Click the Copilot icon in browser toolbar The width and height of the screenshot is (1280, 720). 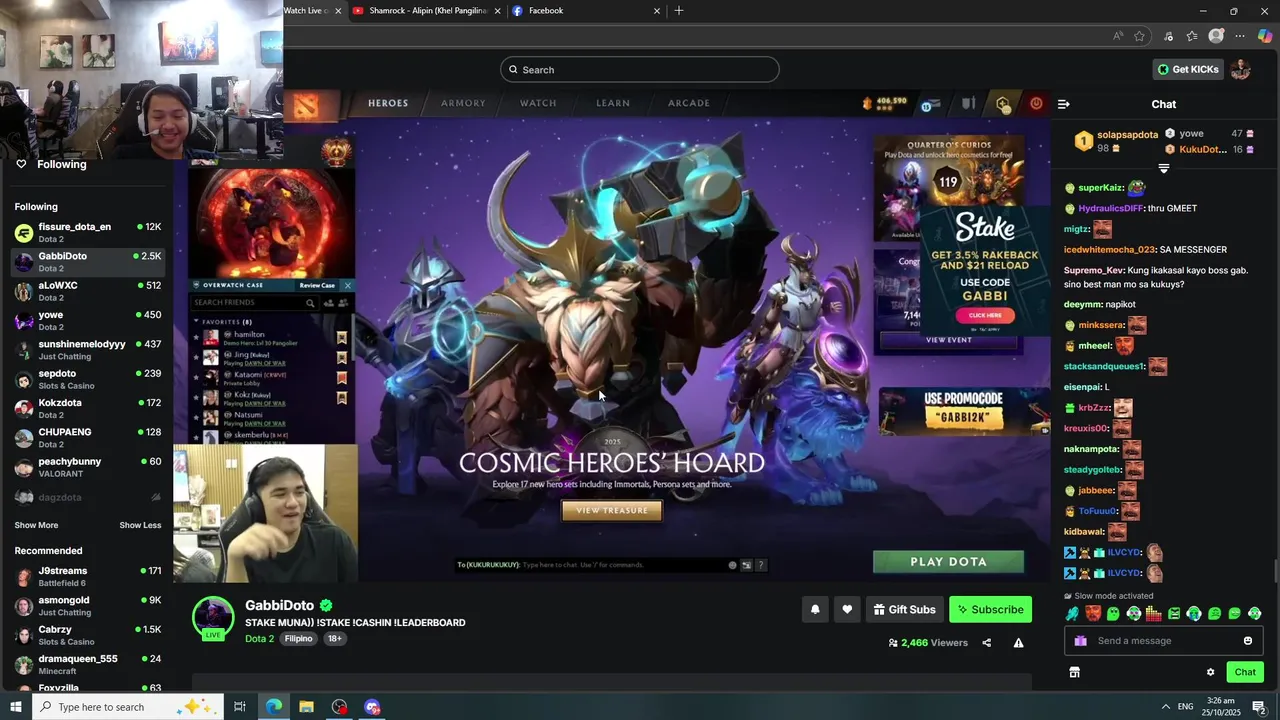(x=1265, y=36)
